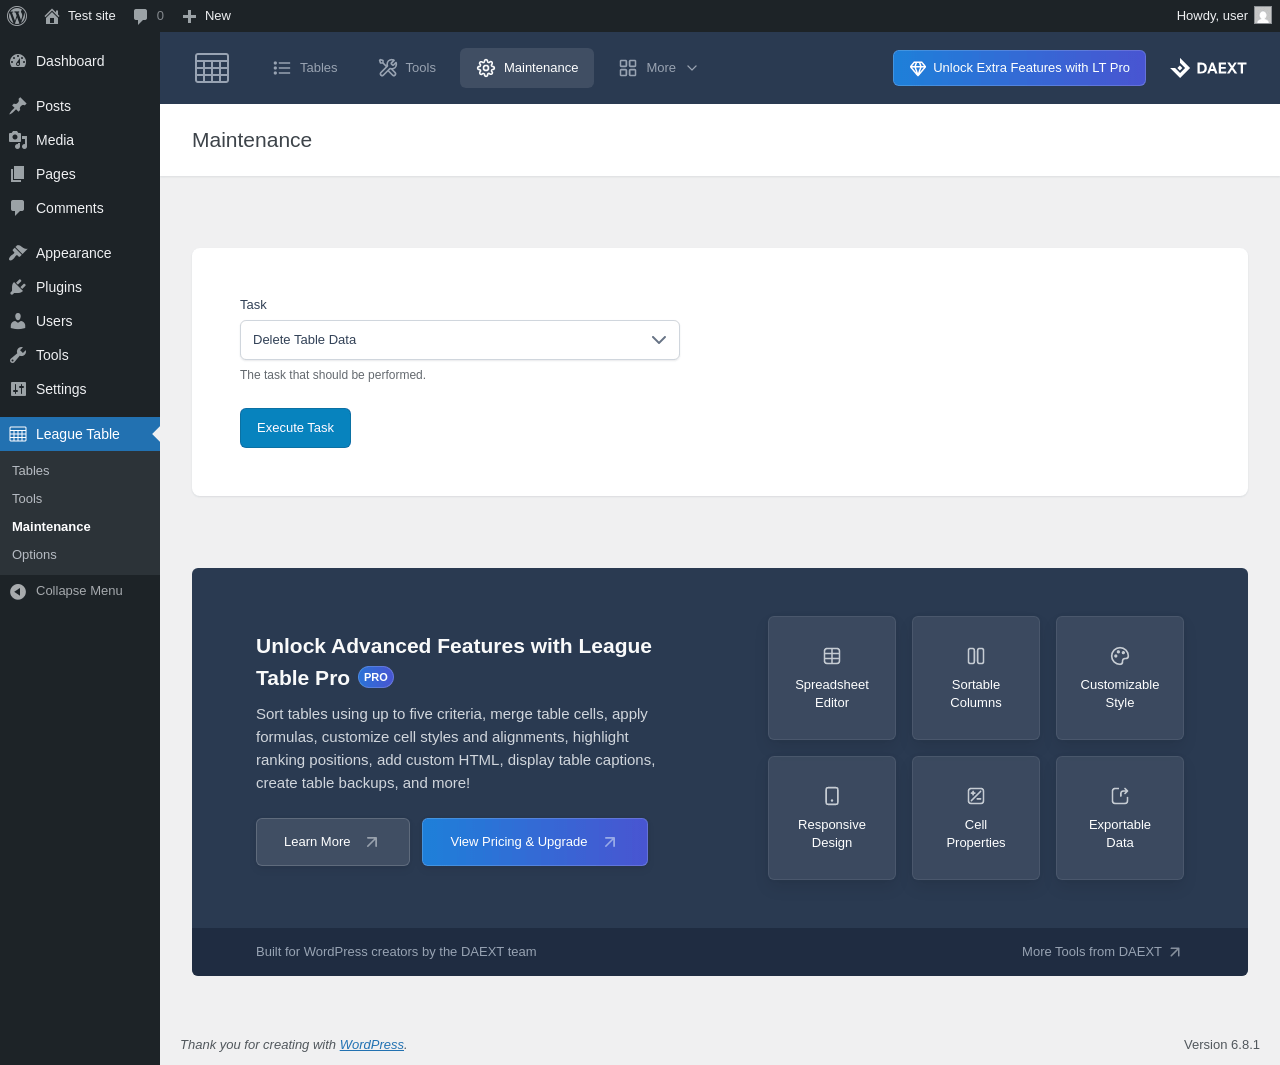Open the Task dropdown showing Delete Table Data
The image size is (1280, 1065).
[460, 340]
